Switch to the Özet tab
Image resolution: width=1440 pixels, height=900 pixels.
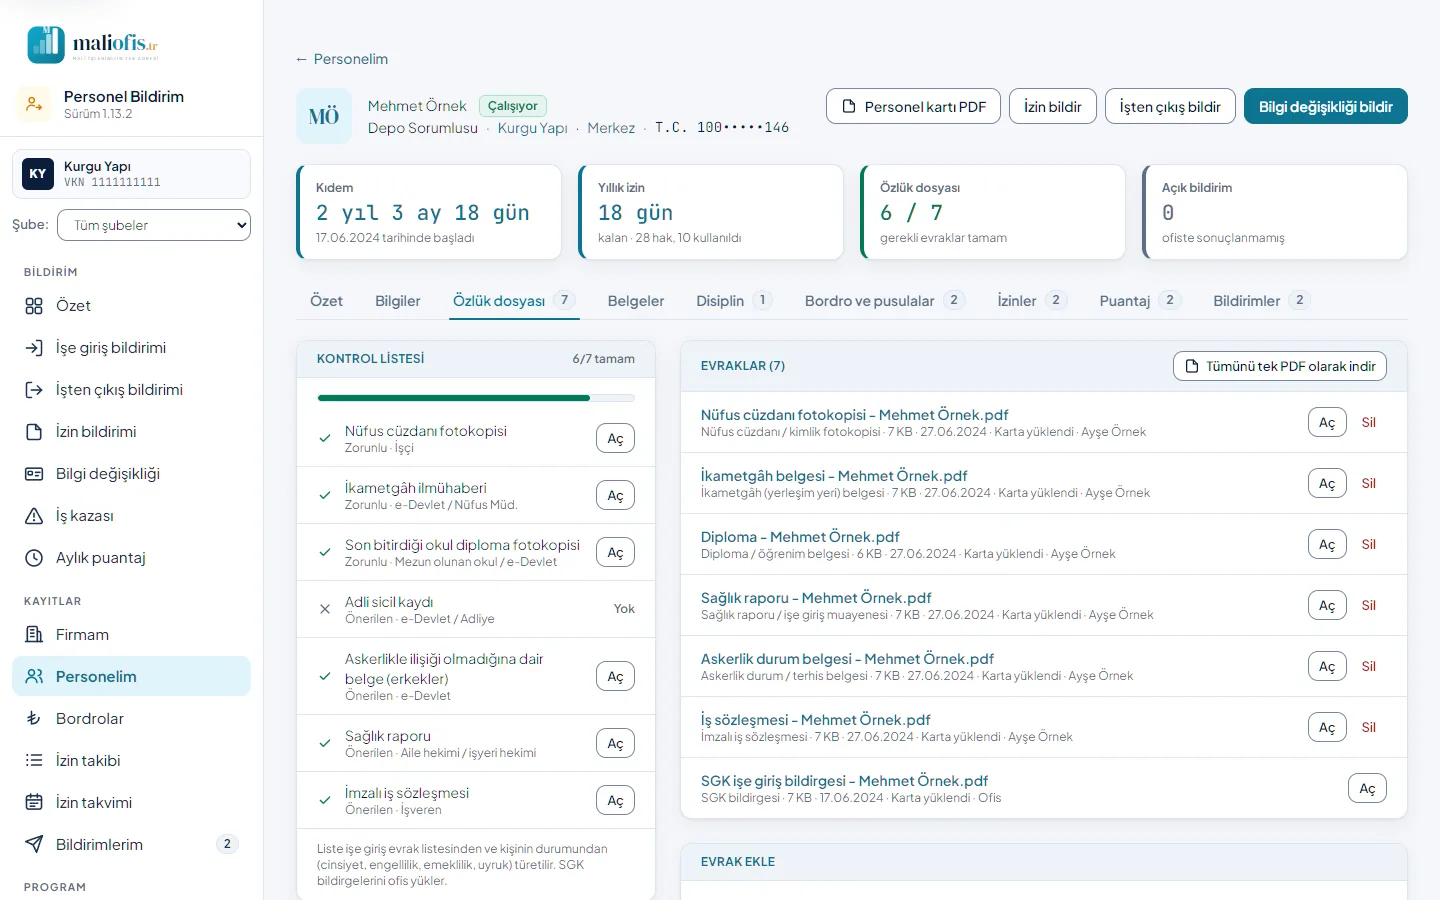click(x=326, y=301)
